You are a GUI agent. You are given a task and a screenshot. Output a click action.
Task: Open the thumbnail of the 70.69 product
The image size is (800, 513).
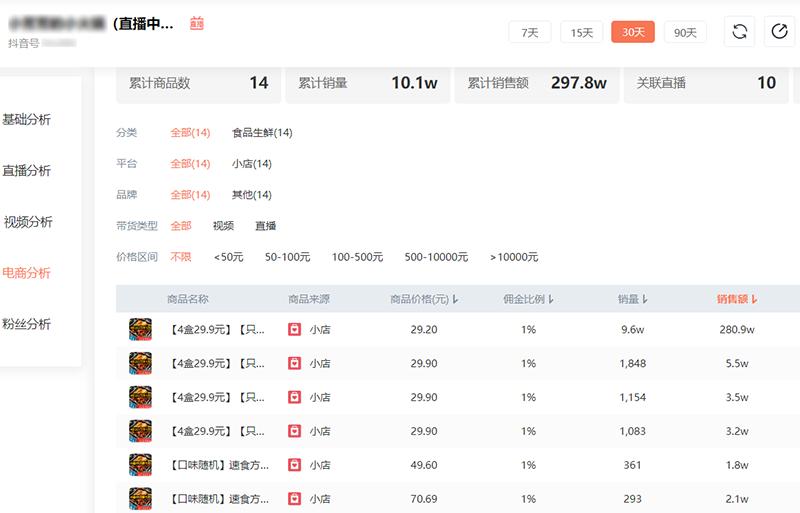[140, 498]
